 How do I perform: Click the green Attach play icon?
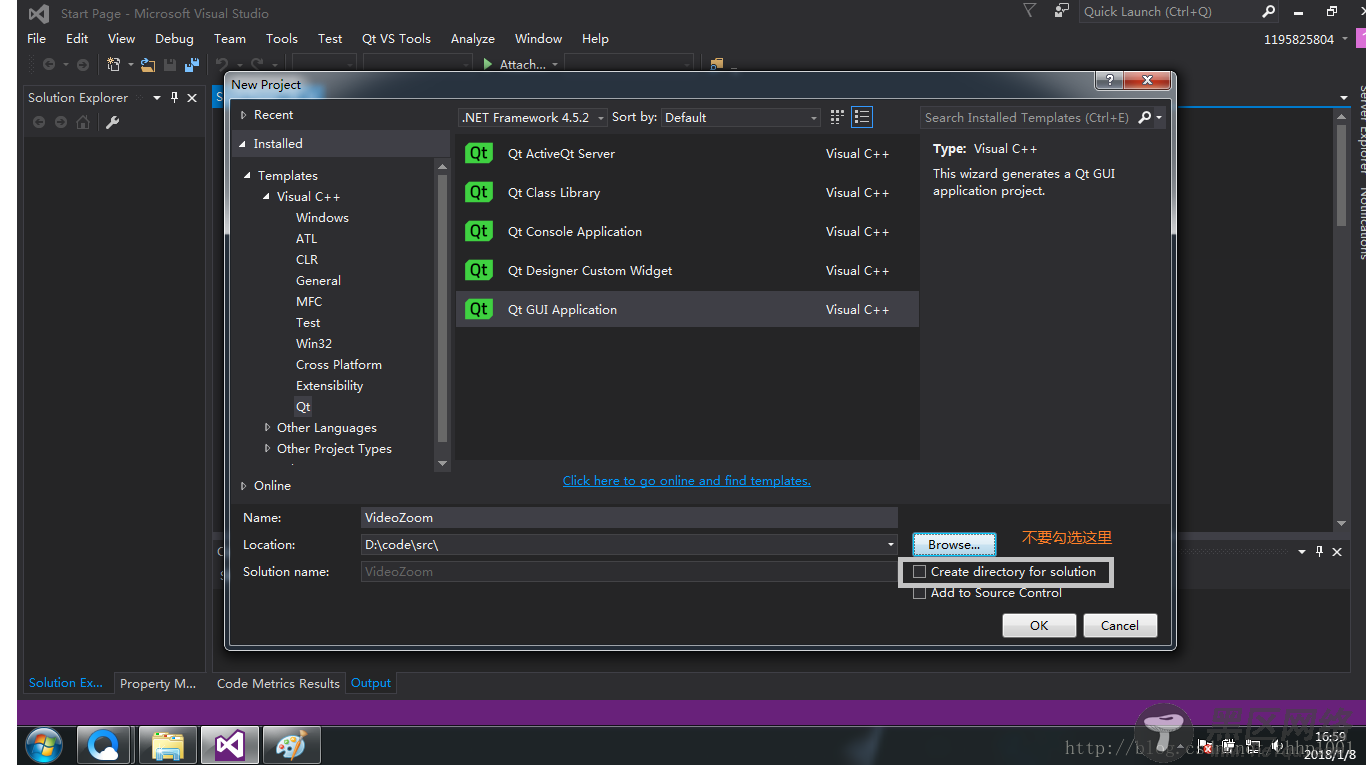tap(488, 64)
